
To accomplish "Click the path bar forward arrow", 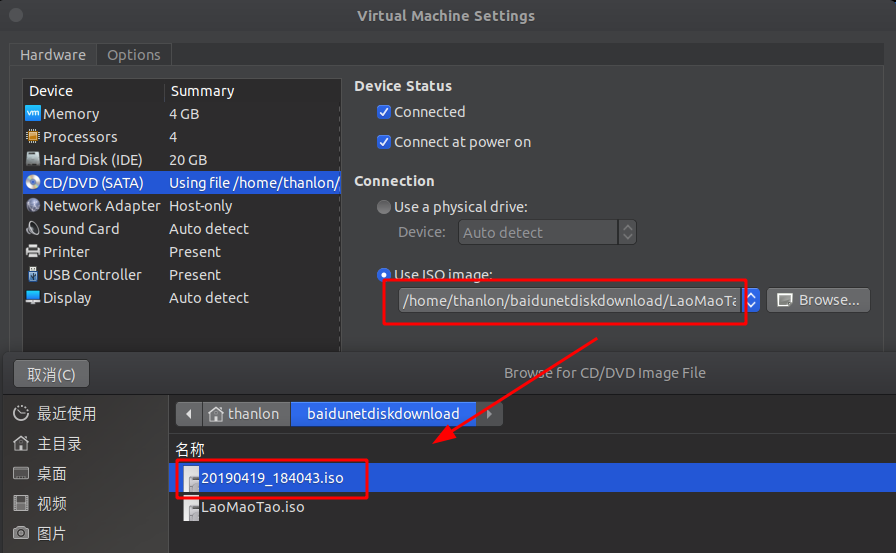I will pos(490,414).
